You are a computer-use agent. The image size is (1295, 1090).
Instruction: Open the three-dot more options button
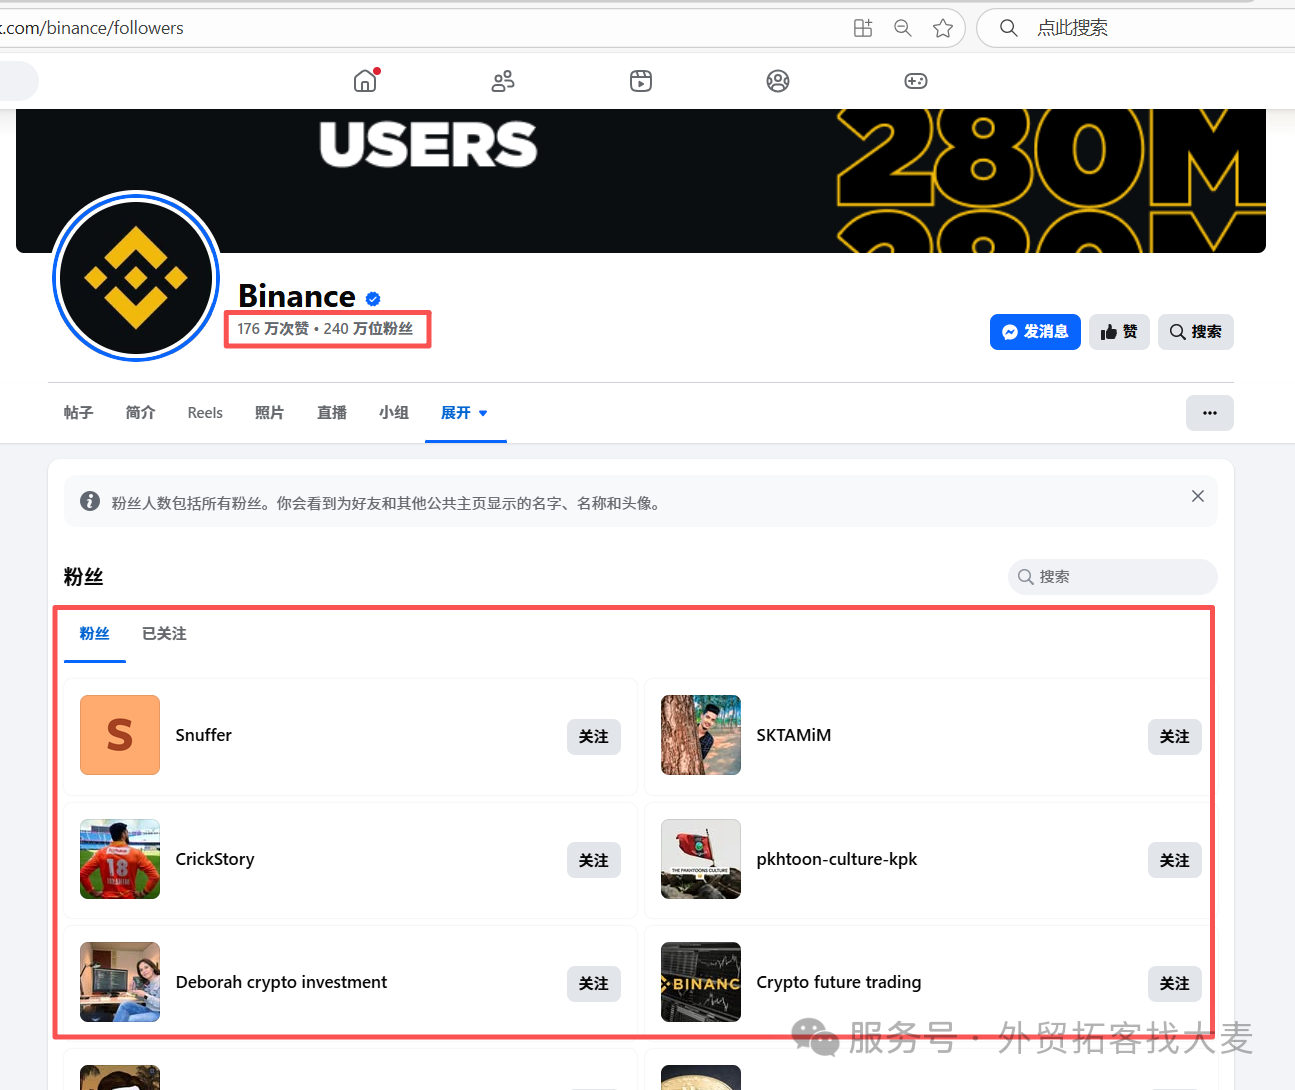pyautogui.click(x=1210, y=413)
